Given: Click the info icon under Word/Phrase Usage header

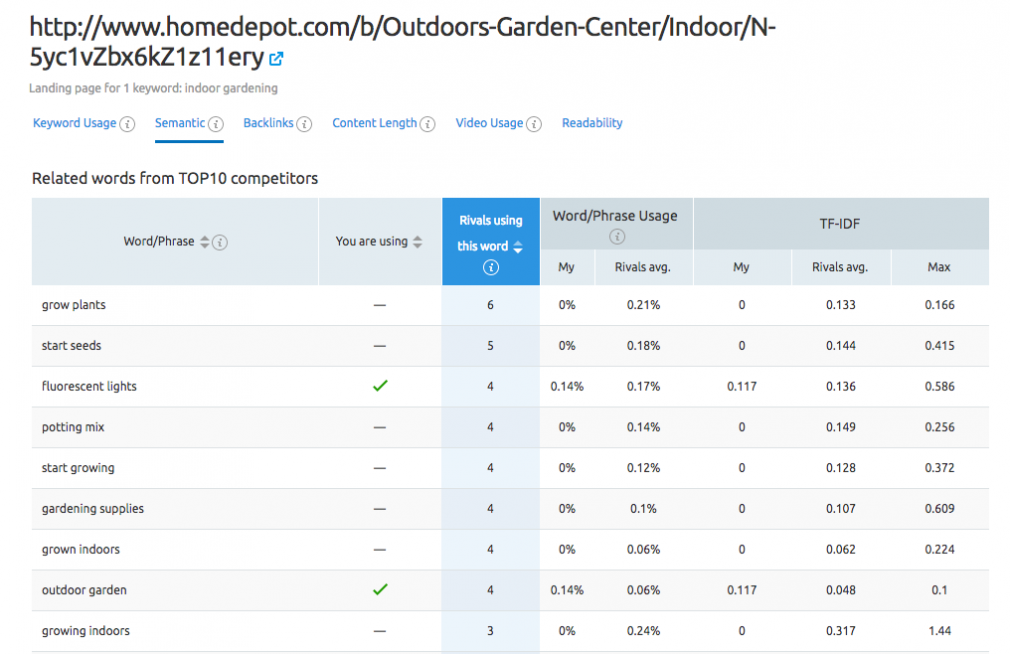Looking at the screenshot, I should click(616, 236).
